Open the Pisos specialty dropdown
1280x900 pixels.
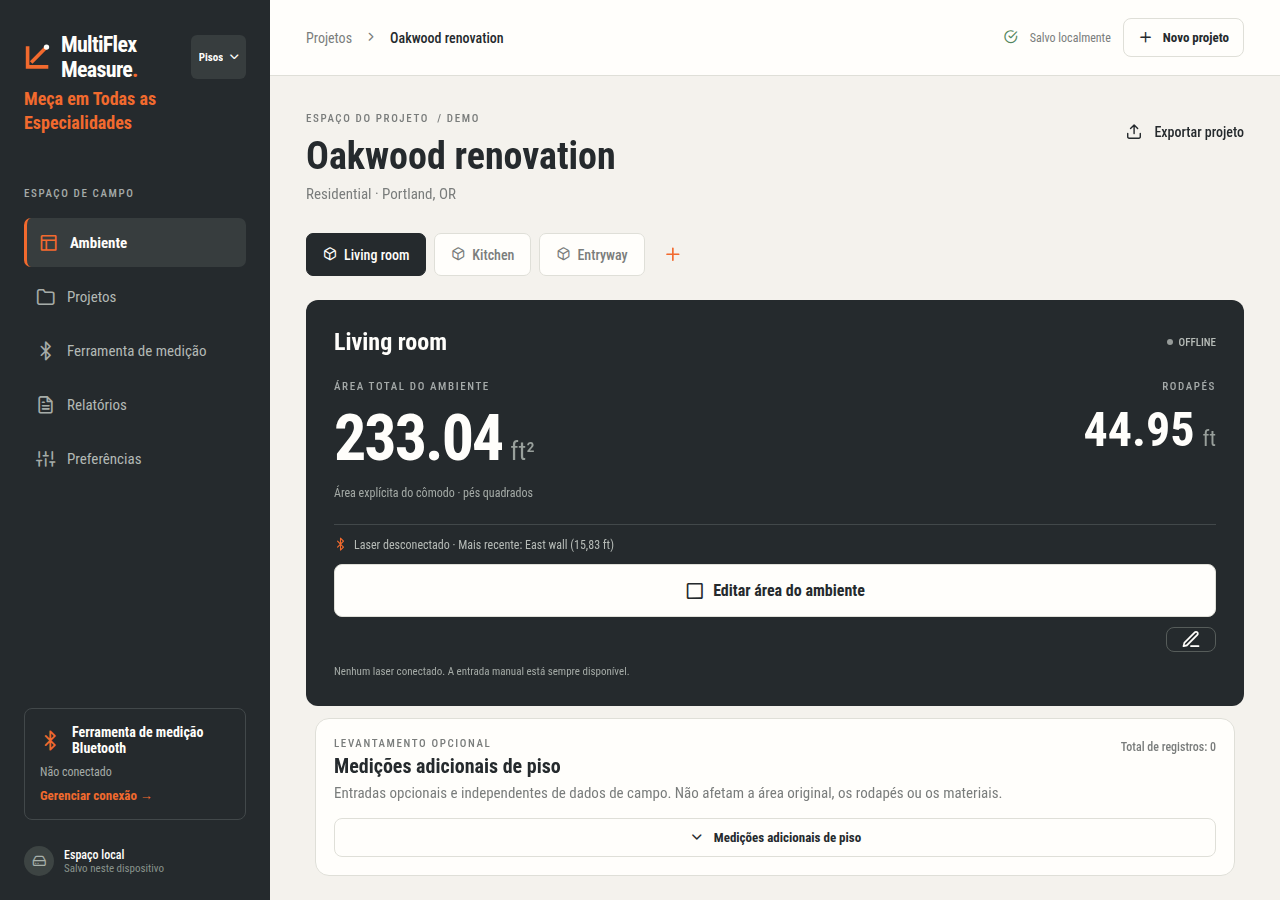pyautogui.click(x=218, y=57)
